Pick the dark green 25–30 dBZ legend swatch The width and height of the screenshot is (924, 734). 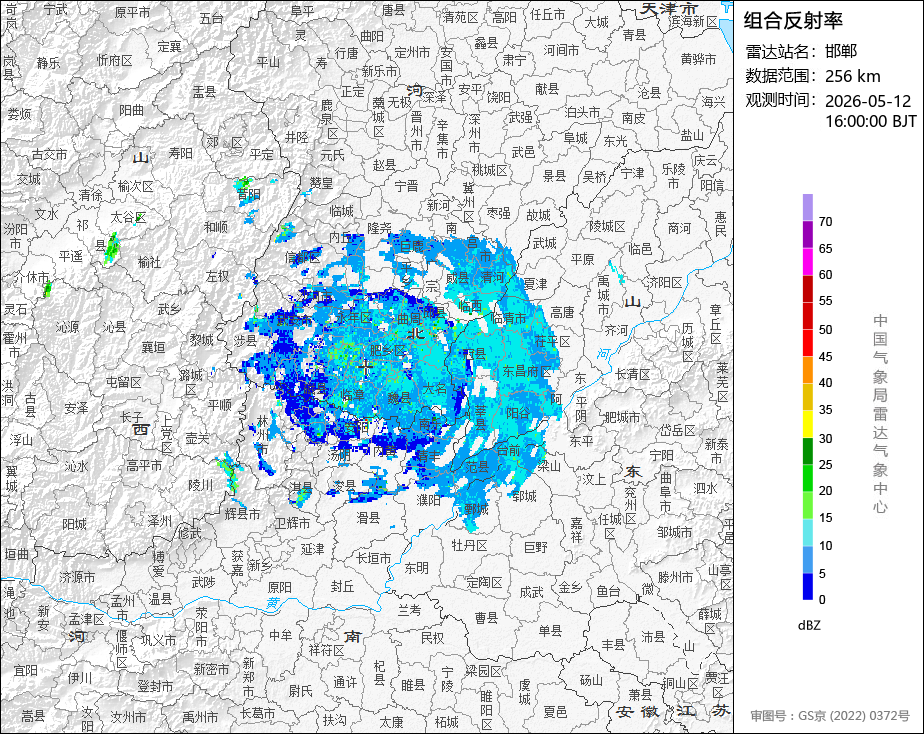pyautogui.click(x=807, y=451)
